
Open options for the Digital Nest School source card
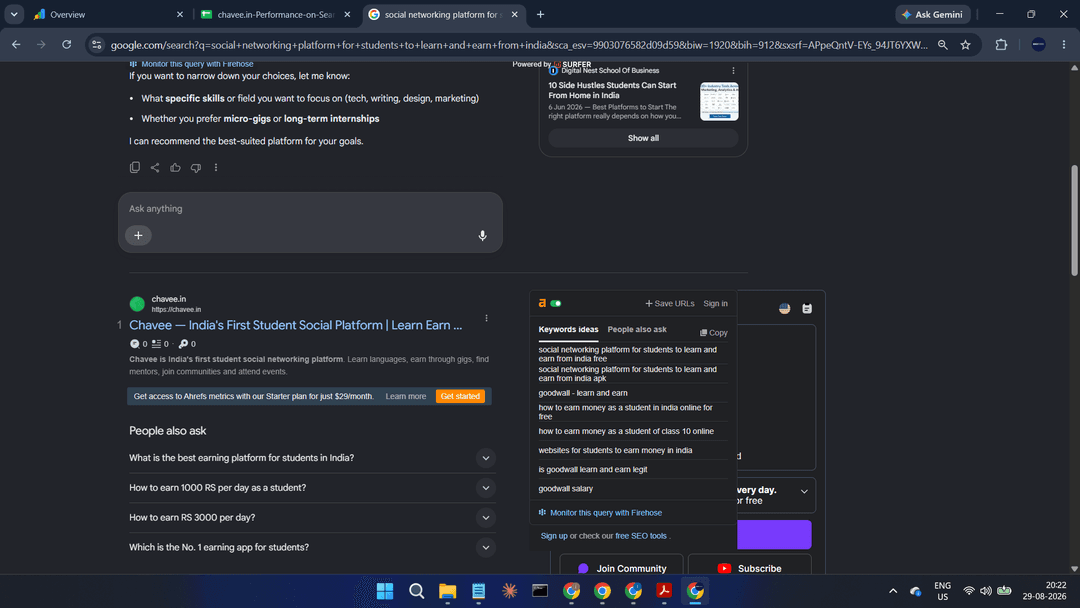pos(733,71)
